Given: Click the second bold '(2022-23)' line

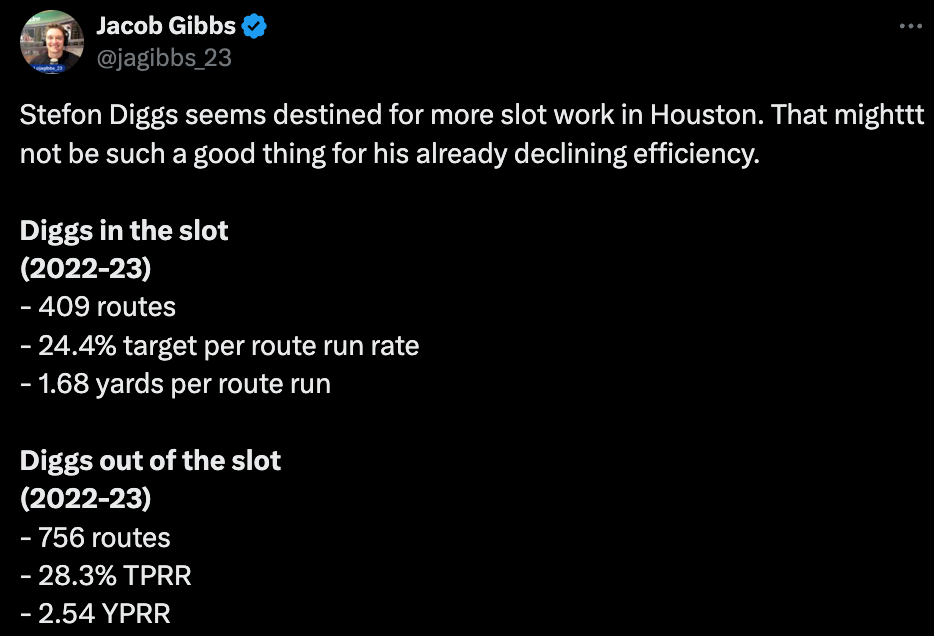Looking at the screenshot, I should coord(86,499).
